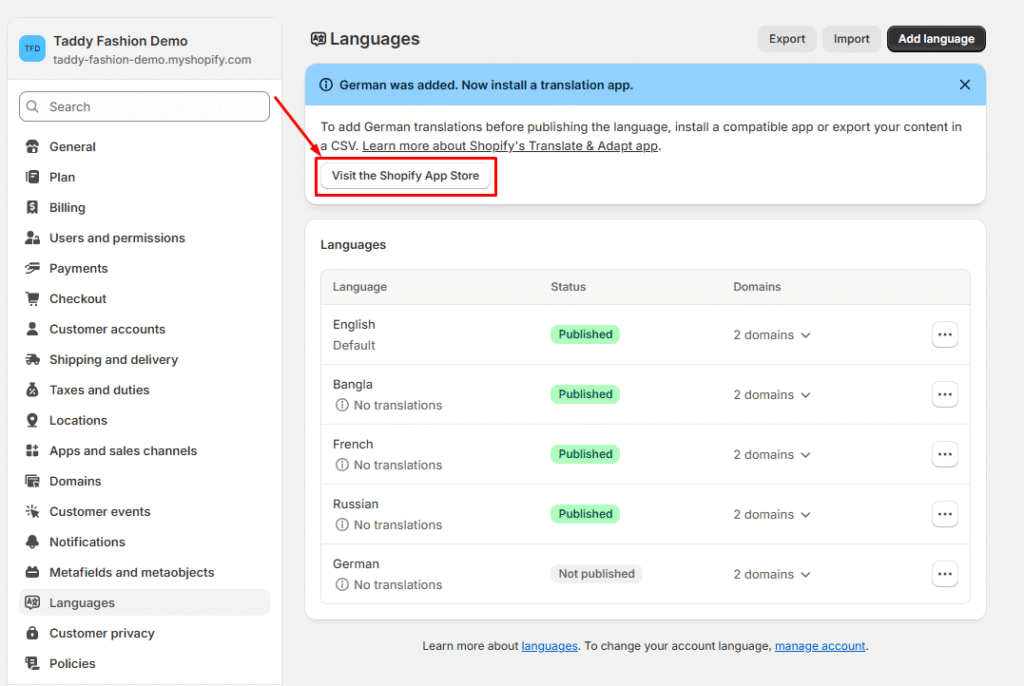
Task: Click the Domains sidebar icon
Action: click(32, 481)
